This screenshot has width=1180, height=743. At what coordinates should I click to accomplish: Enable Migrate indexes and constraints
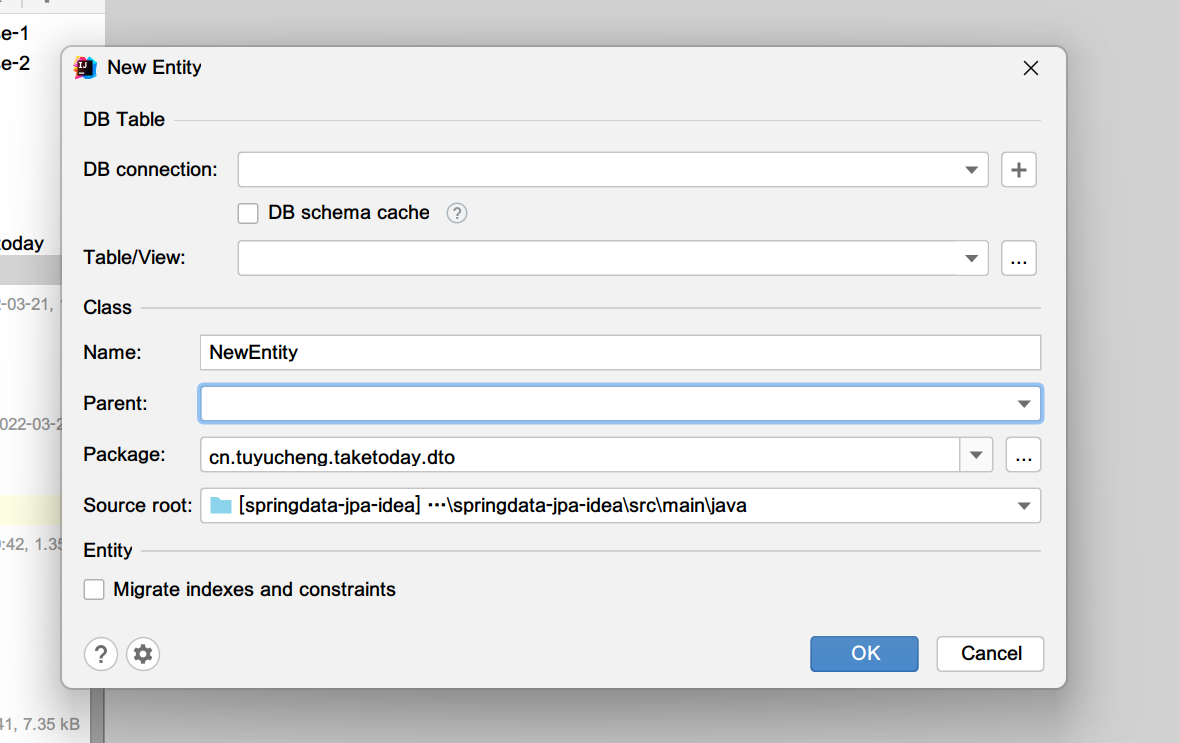tap(93, 589)
